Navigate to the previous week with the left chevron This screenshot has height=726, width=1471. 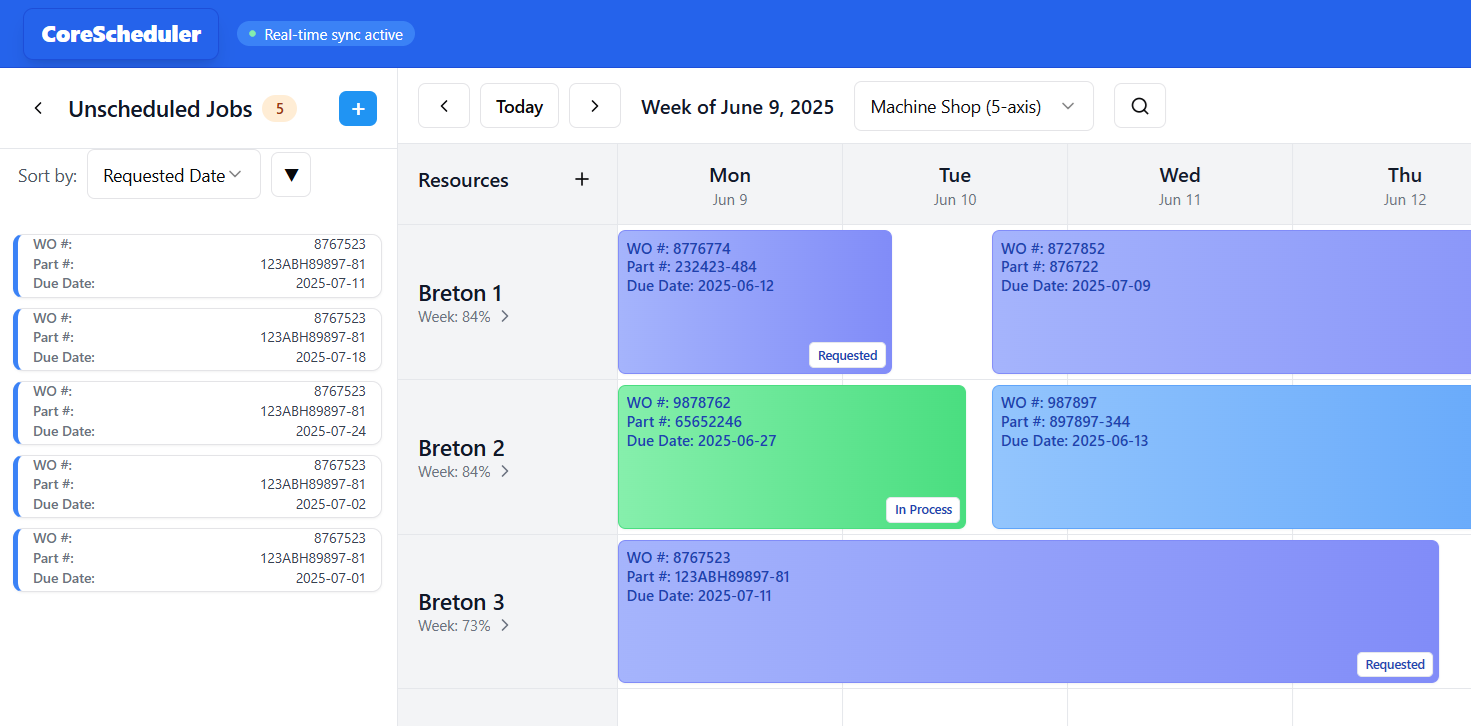coord(444,105)
